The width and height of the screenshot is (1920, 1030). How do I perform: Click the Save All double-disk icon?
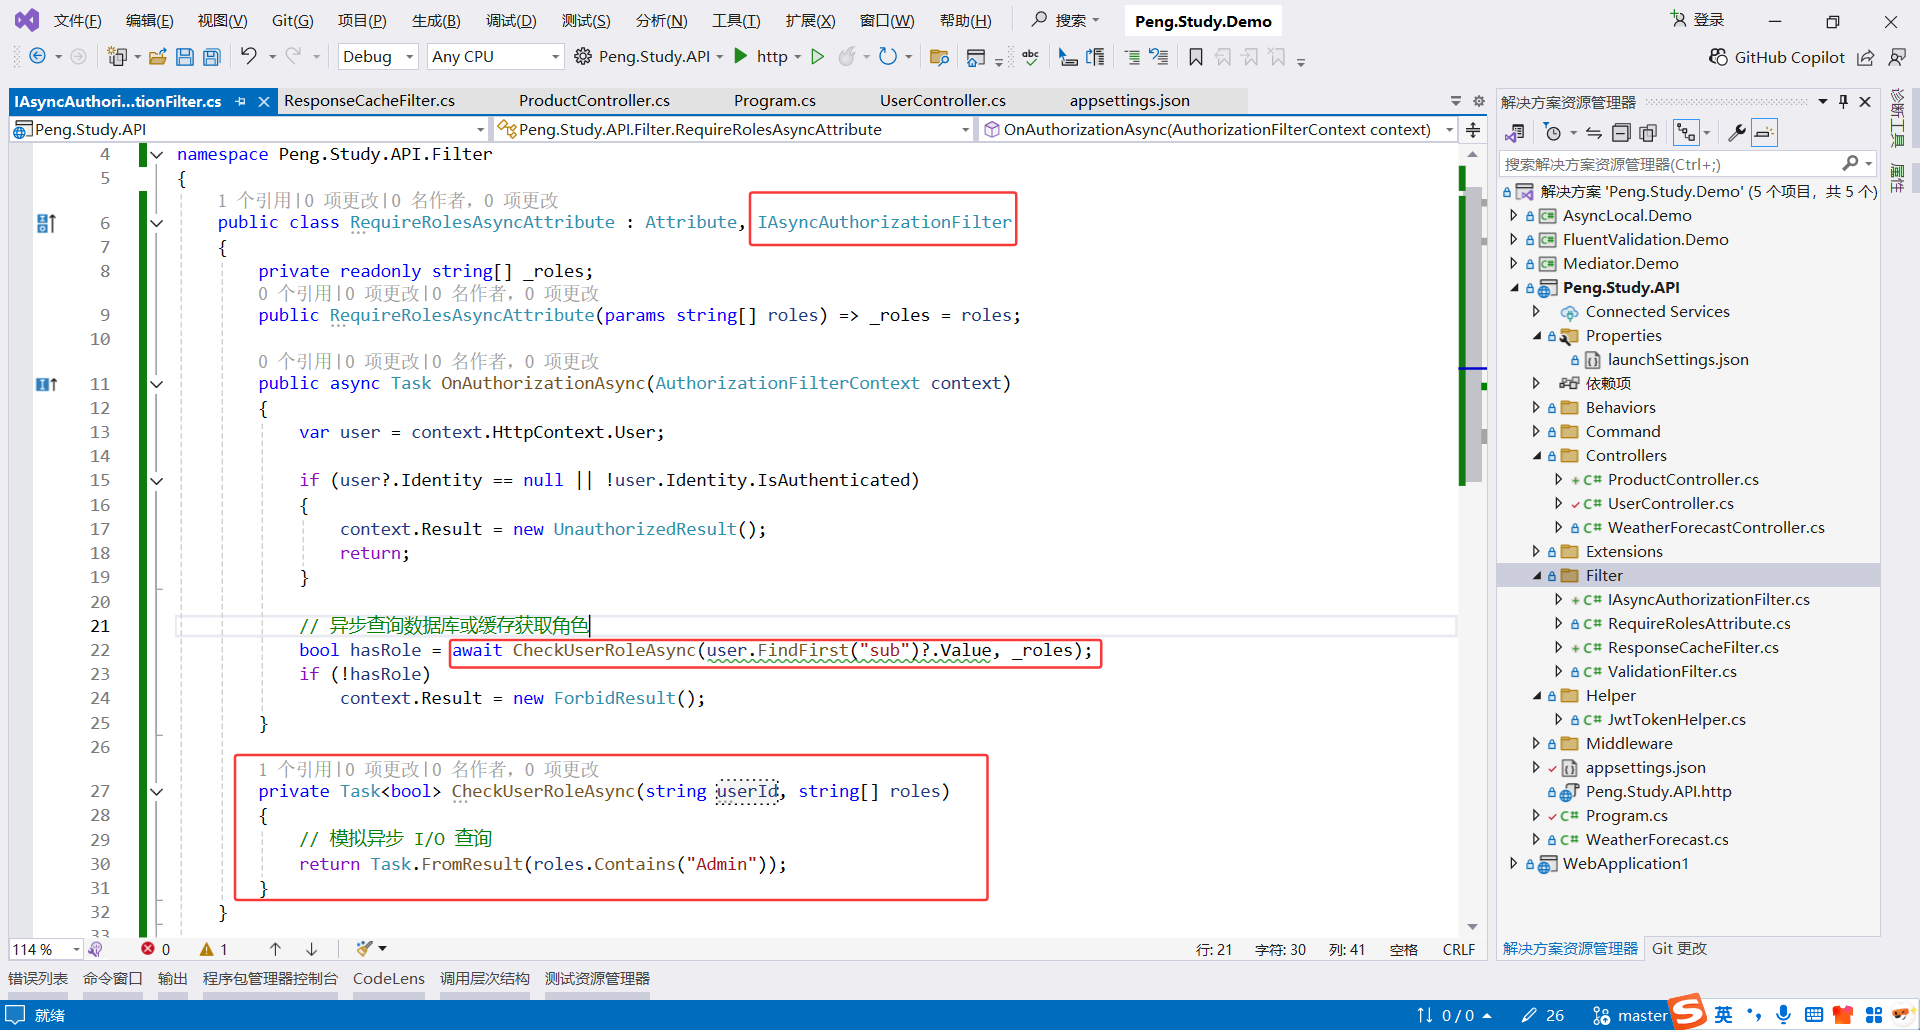[212, 57]
